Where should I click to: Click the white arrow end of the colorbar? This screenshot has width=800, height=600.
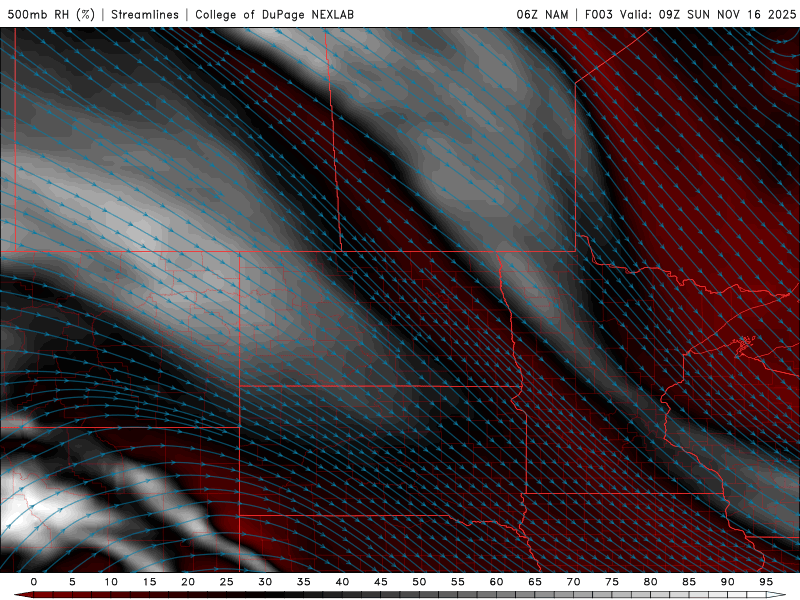pyautogui.click(x=776, y=595)
